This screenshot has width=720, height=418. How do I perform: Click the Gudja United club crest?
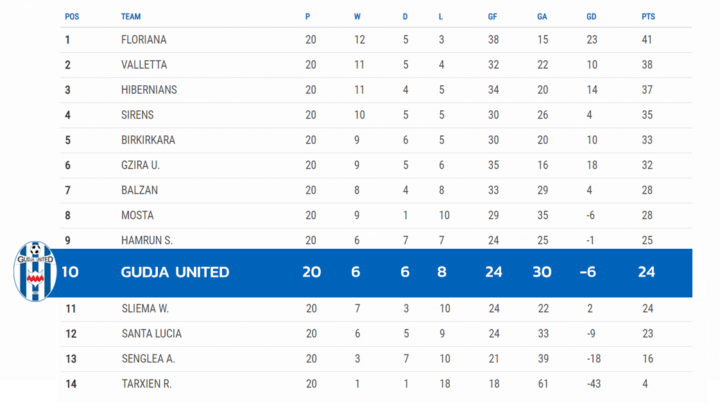[35, 271]
